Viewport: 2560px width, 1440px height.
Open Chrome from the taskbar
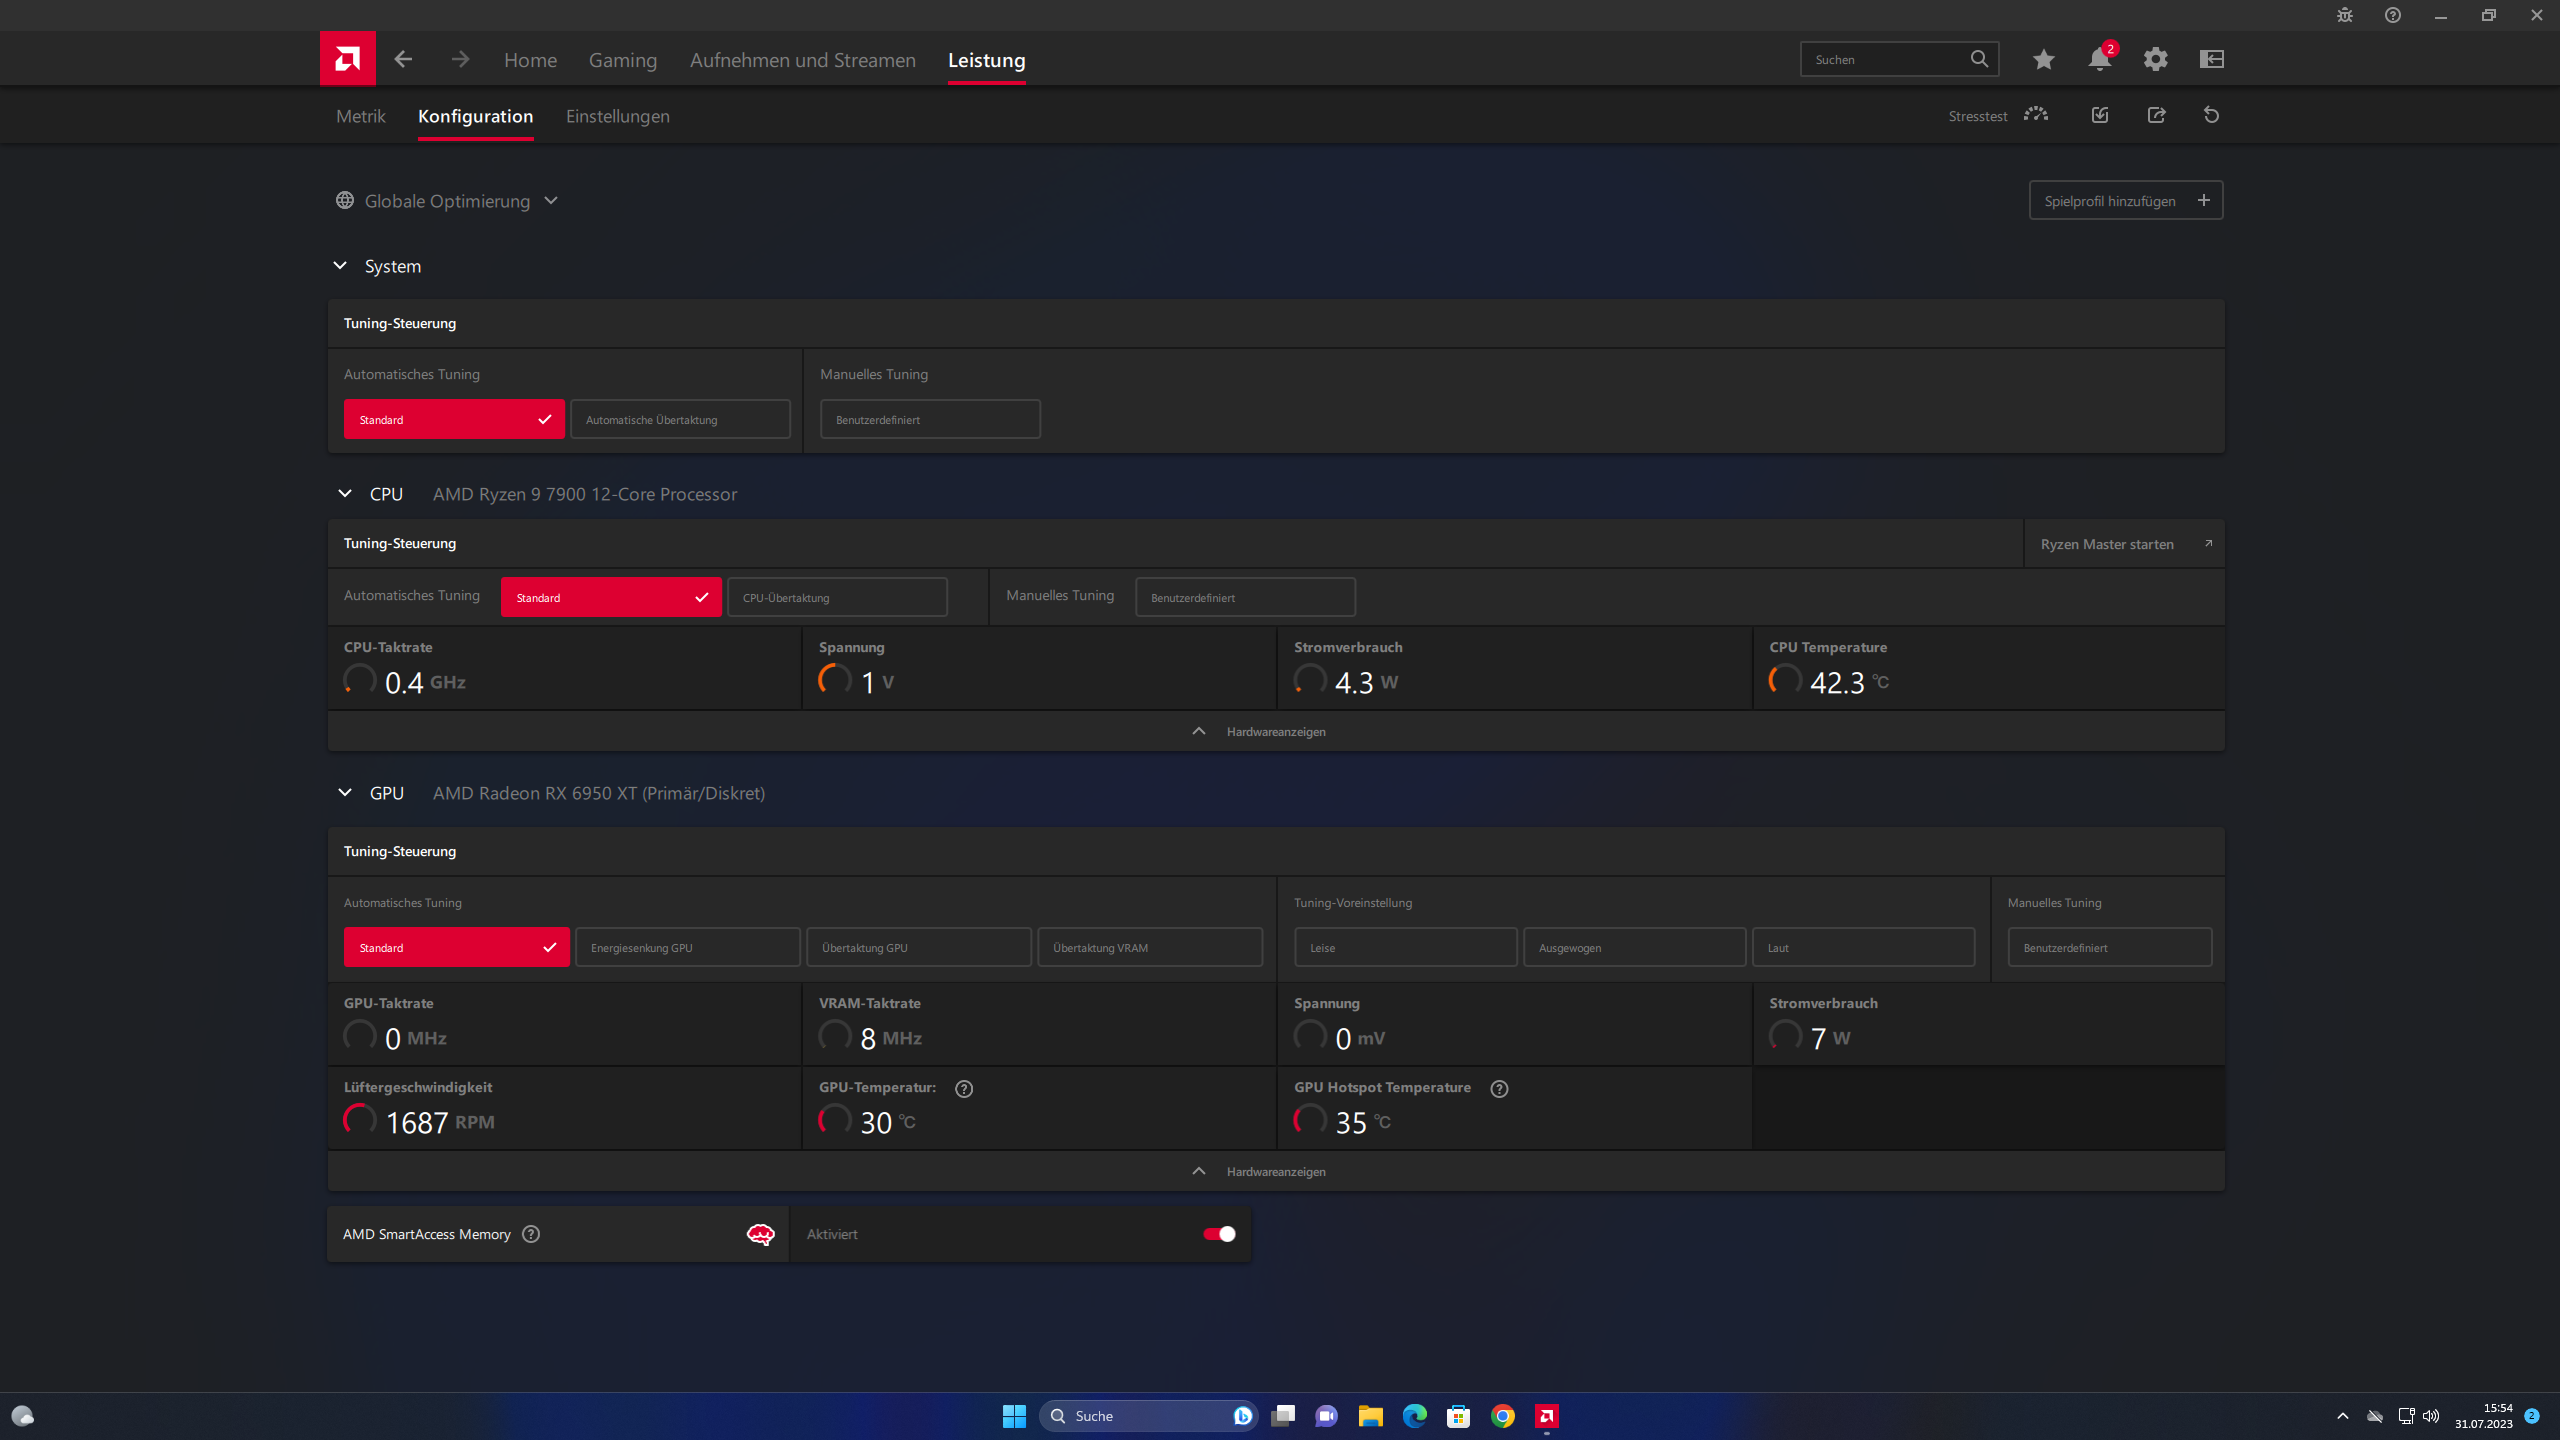(1502, 1416)
